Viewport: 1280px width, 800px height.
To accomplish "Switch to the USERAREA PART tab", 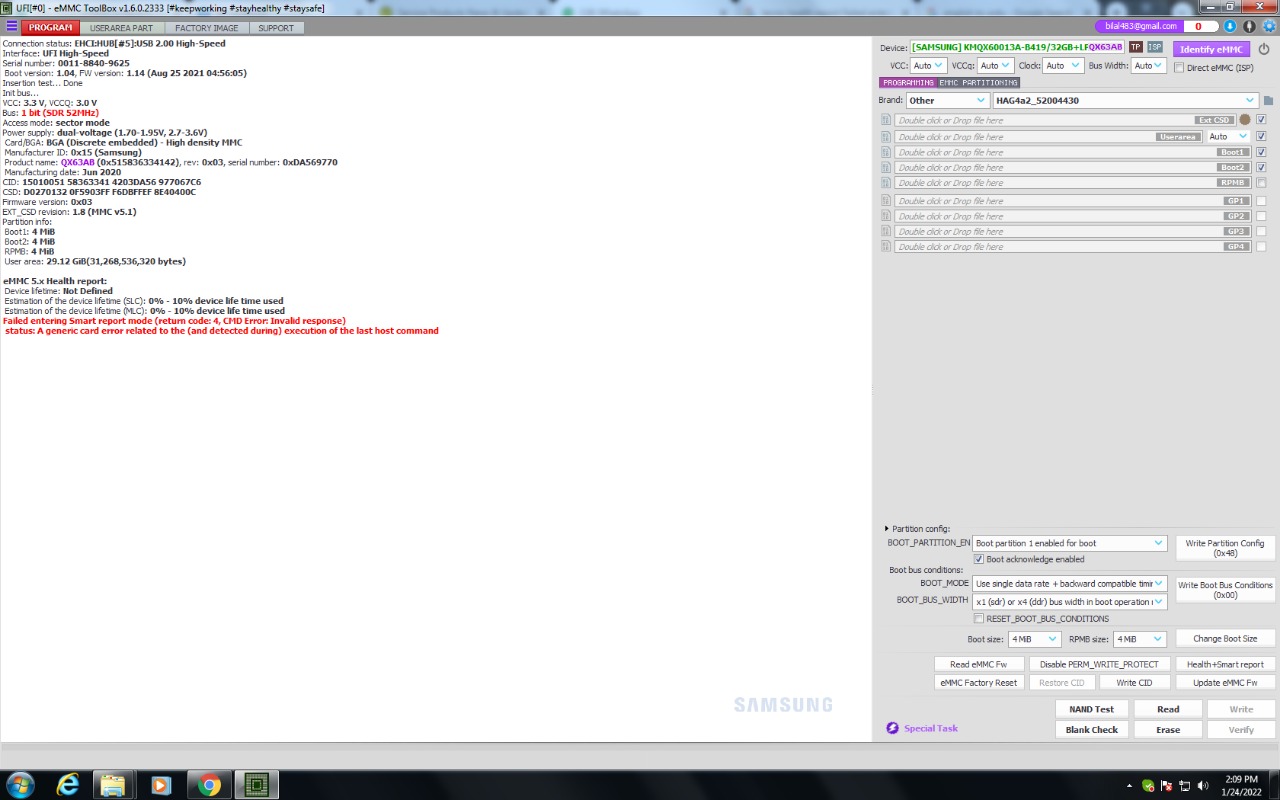I will 122,28.
